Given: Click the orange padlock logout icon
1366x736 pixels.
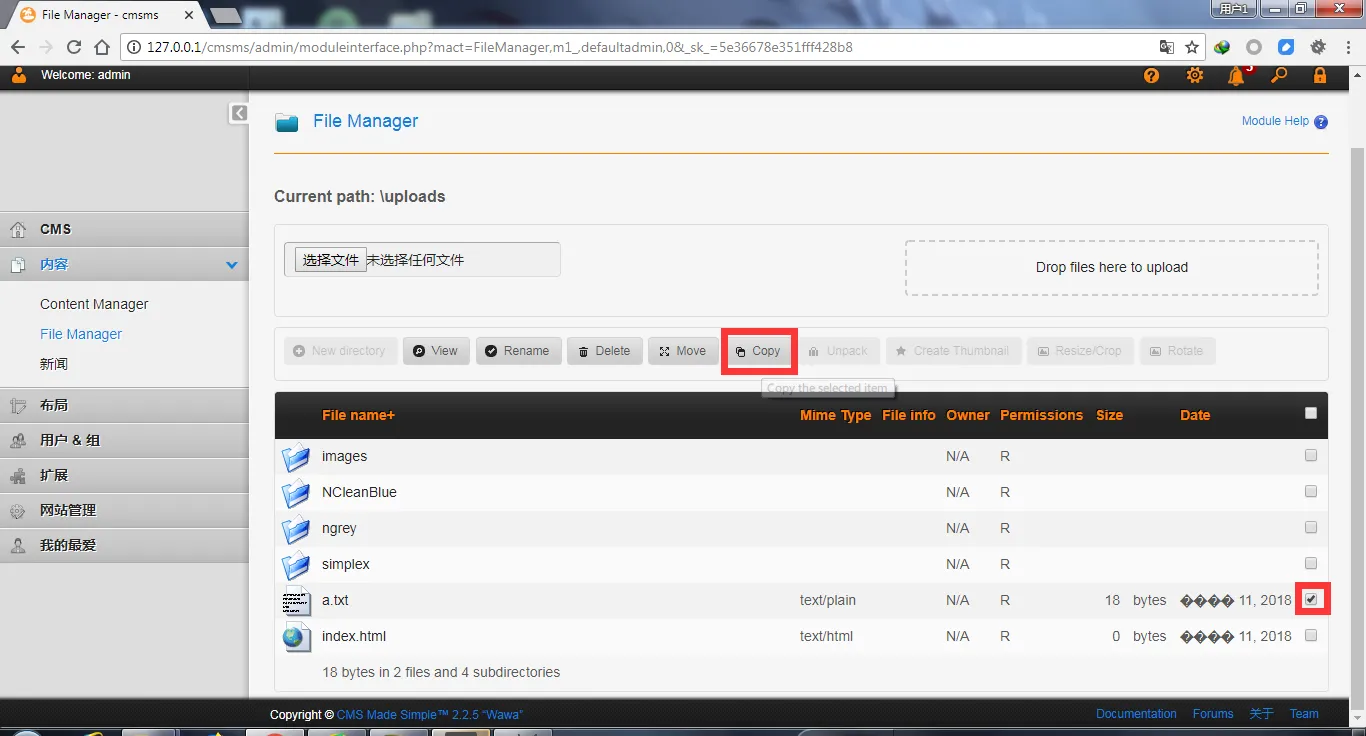Looking at the screenshot, I should click(x=1320, y=76).
